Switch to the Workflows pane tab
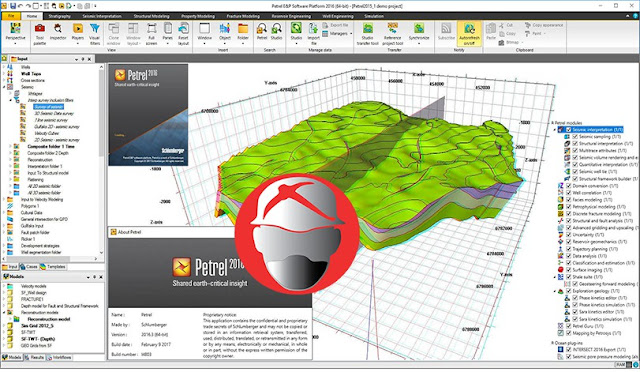The height and width of the screenshot is (372, 640). click(x=60, y=357)
